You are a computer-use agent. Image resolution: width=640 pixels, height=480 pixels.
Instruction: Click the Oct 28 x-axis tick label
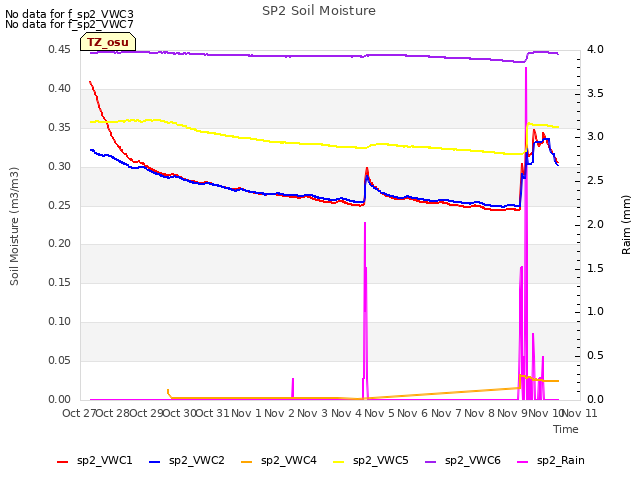coord(113,413)
